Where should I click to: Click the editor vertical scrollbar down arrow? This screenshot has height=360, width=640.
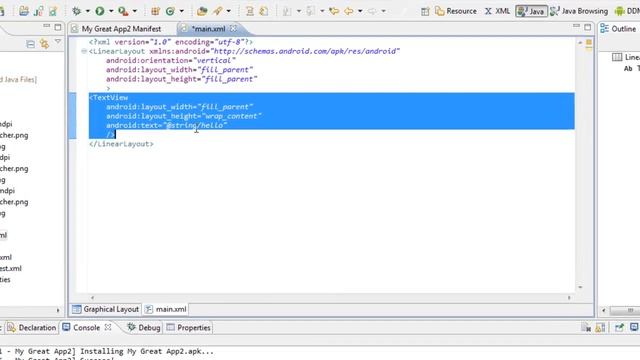point(580,287)
